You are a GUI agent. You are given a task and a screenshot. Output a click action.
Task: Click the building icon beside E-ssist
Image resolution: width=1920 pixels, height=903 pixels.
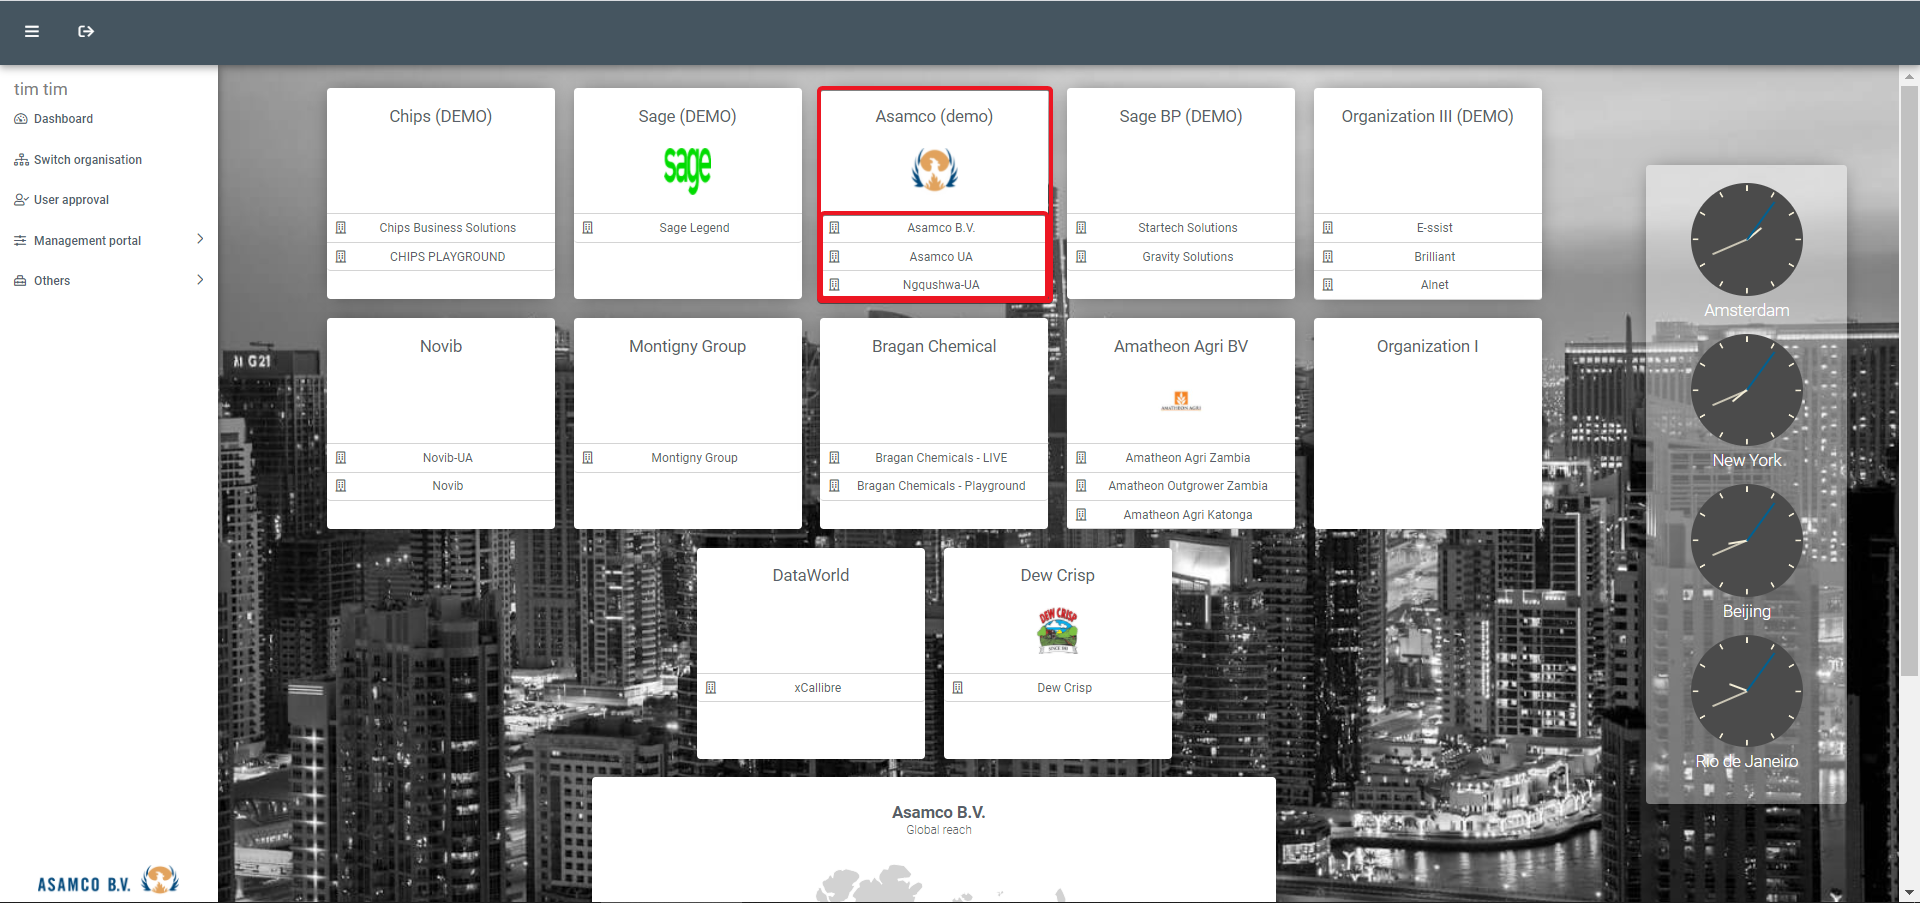1328,228
